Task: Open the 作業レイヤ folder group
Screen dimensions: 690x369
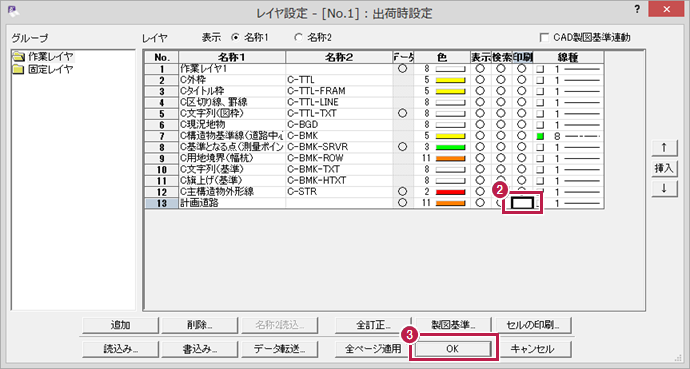Action: coord(43,57)
